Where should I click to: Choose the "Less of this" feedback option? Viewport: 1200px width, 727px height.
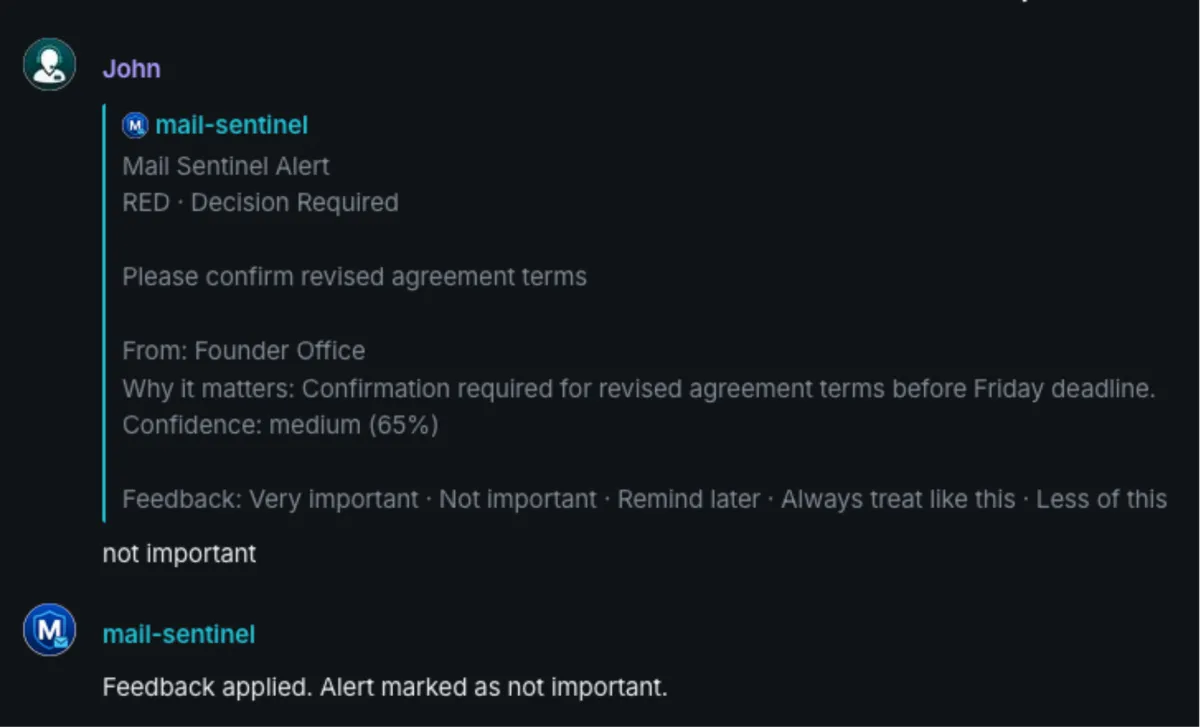pyautogui.click(x=1101, y=499)
